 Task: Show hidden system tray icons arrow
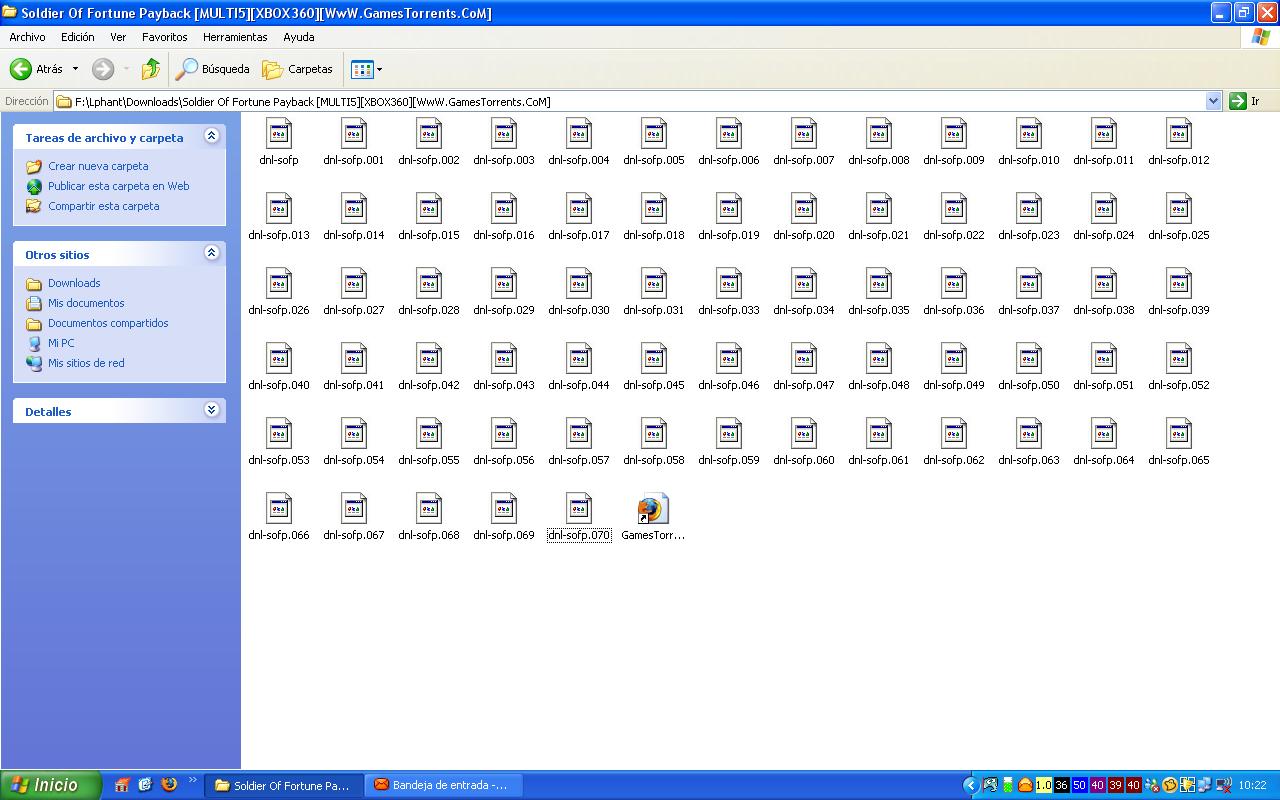tap(970, 785)
